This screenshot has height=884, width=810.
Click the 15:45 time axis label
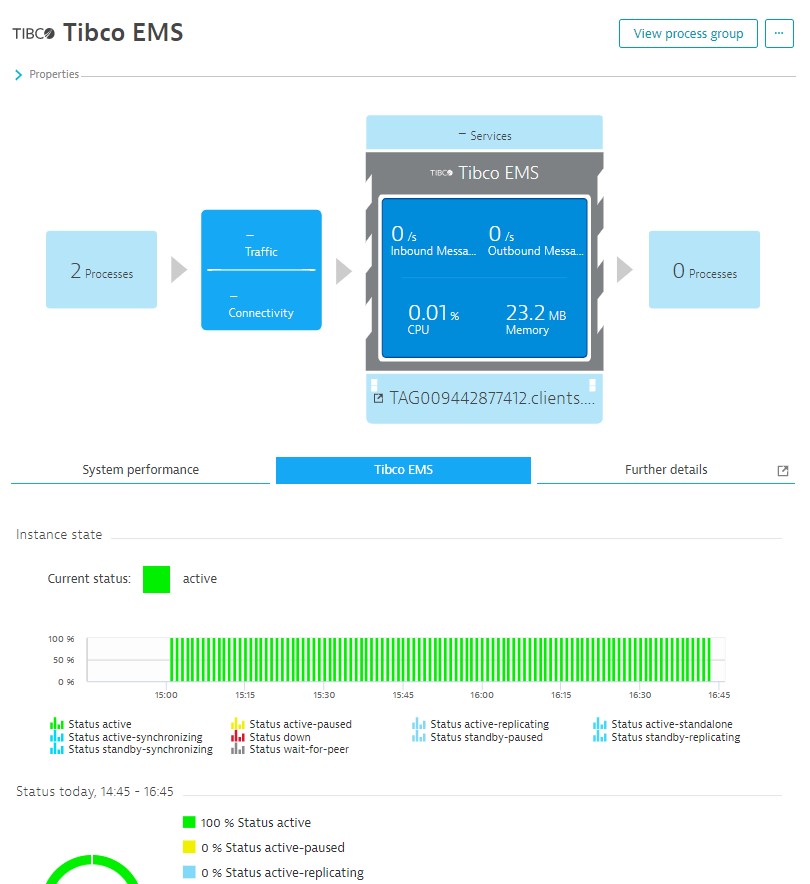click(x=403, y=695)
